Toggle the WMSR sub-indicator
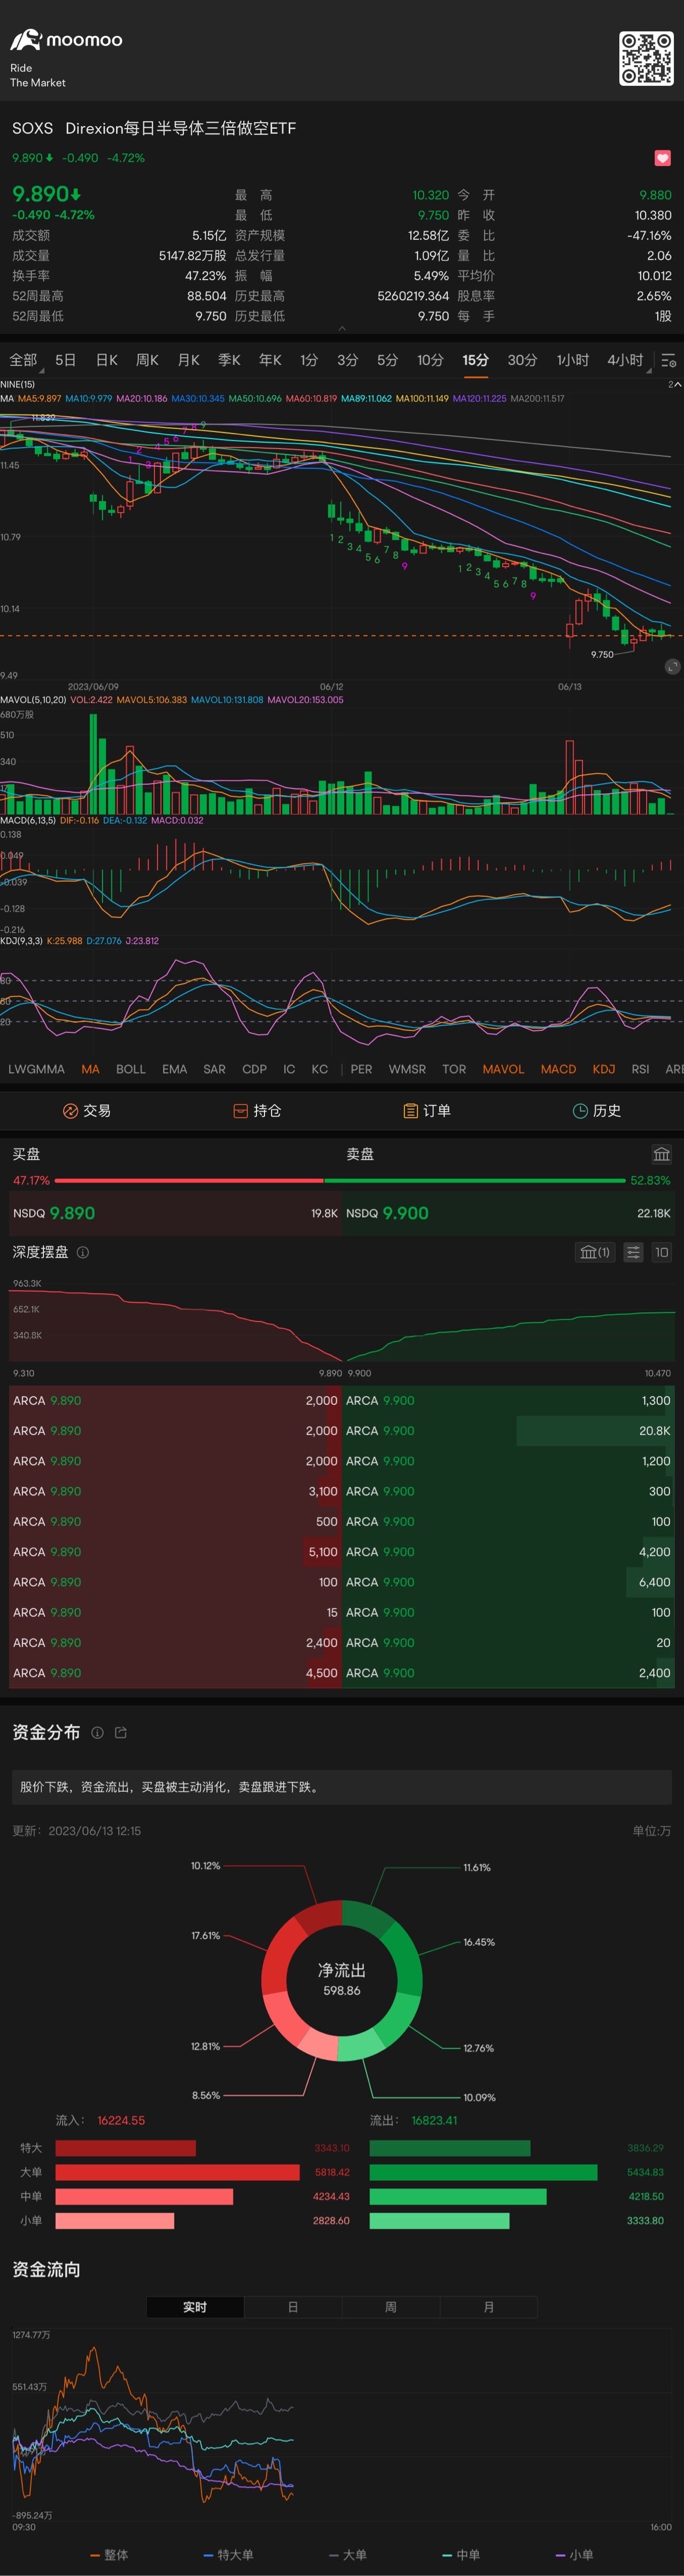 click(x=407, y=1069)
